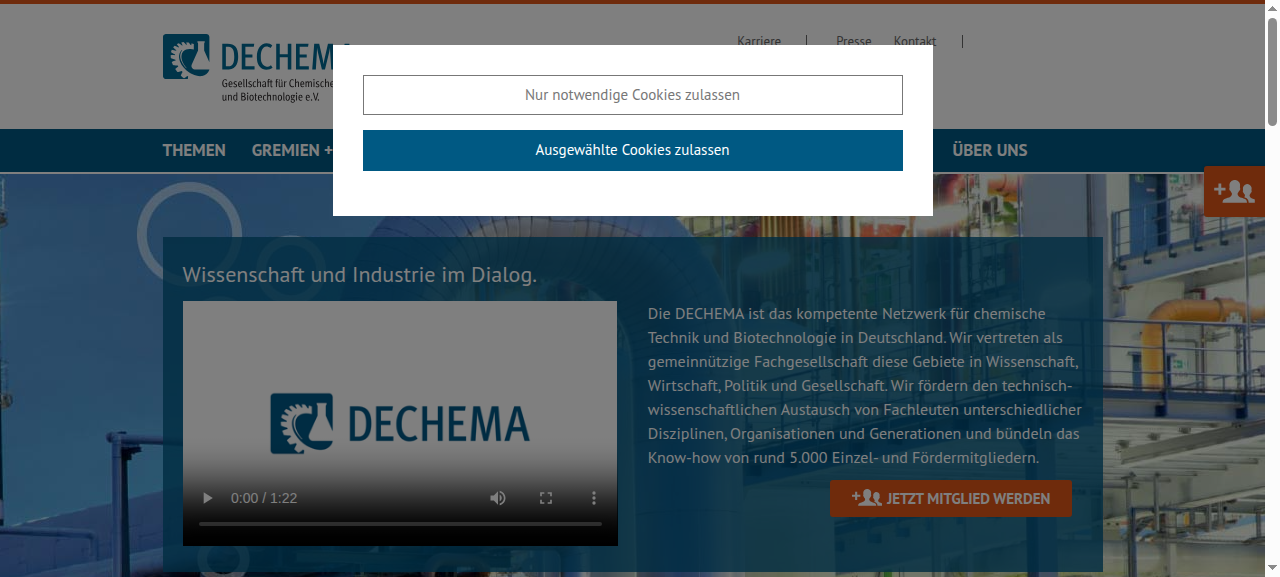Open the ÜBER UNS menu
The width and height of the screenshot is (1280, 577).
click(x=990, y=150)
